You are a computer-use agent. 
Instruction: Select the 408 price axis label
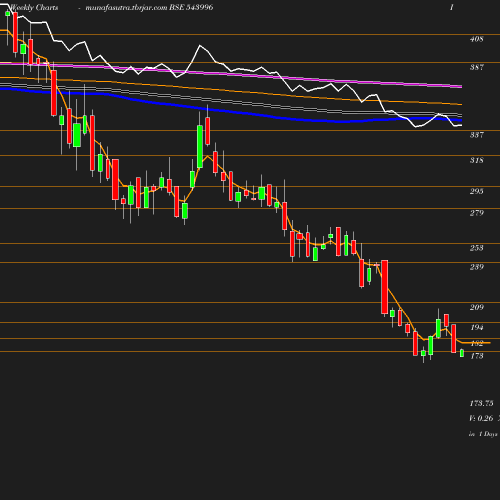tap(476, 39)
